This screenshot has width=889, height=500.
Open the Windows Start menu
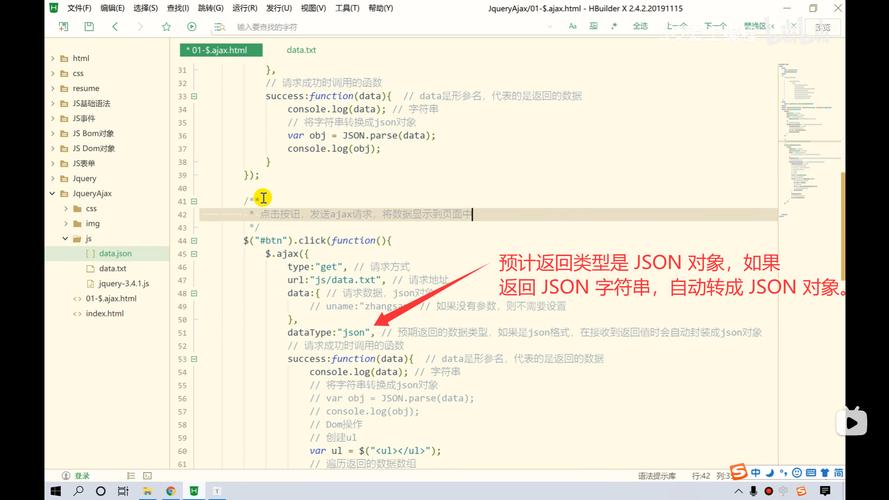click(x=56, y=491)
